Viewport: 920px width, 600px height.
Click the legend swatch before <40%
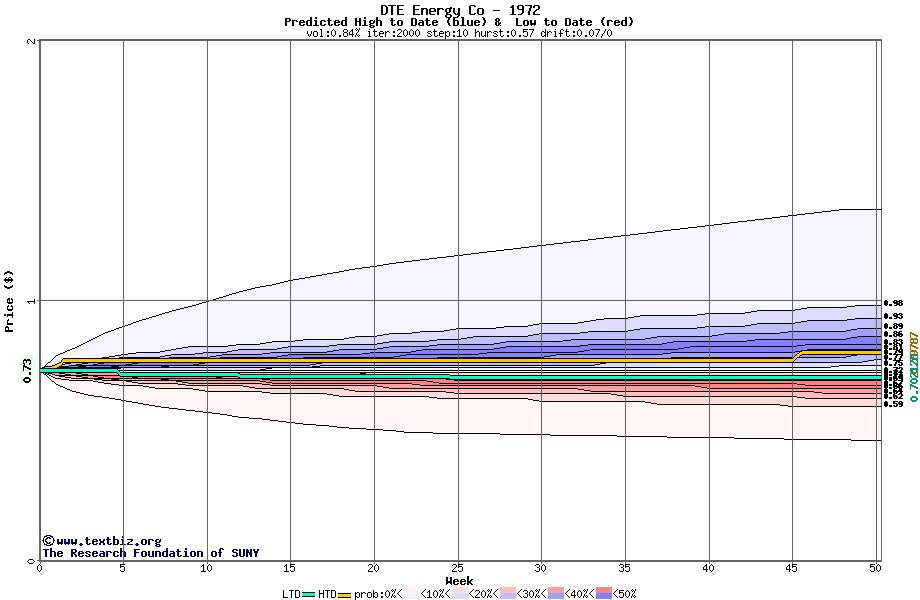(556, 594)
